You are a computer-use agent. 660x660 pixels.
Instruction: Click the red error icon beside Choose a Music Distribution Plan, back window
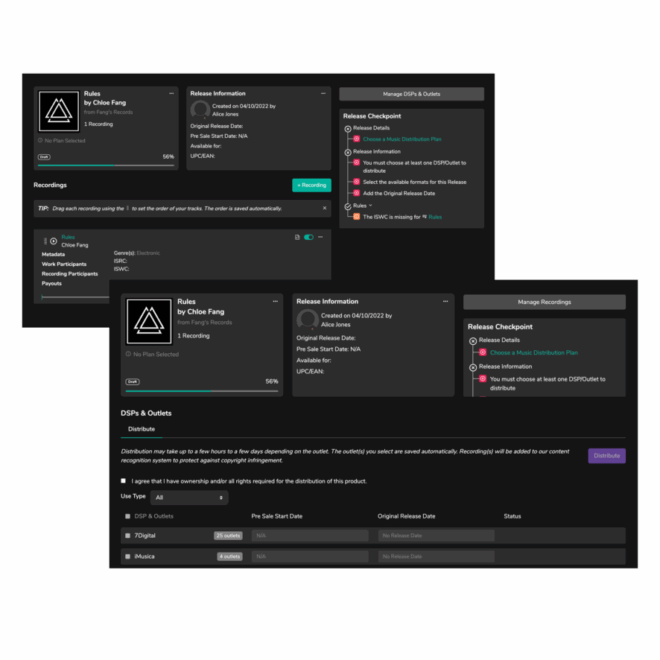[x=357, y=139]
